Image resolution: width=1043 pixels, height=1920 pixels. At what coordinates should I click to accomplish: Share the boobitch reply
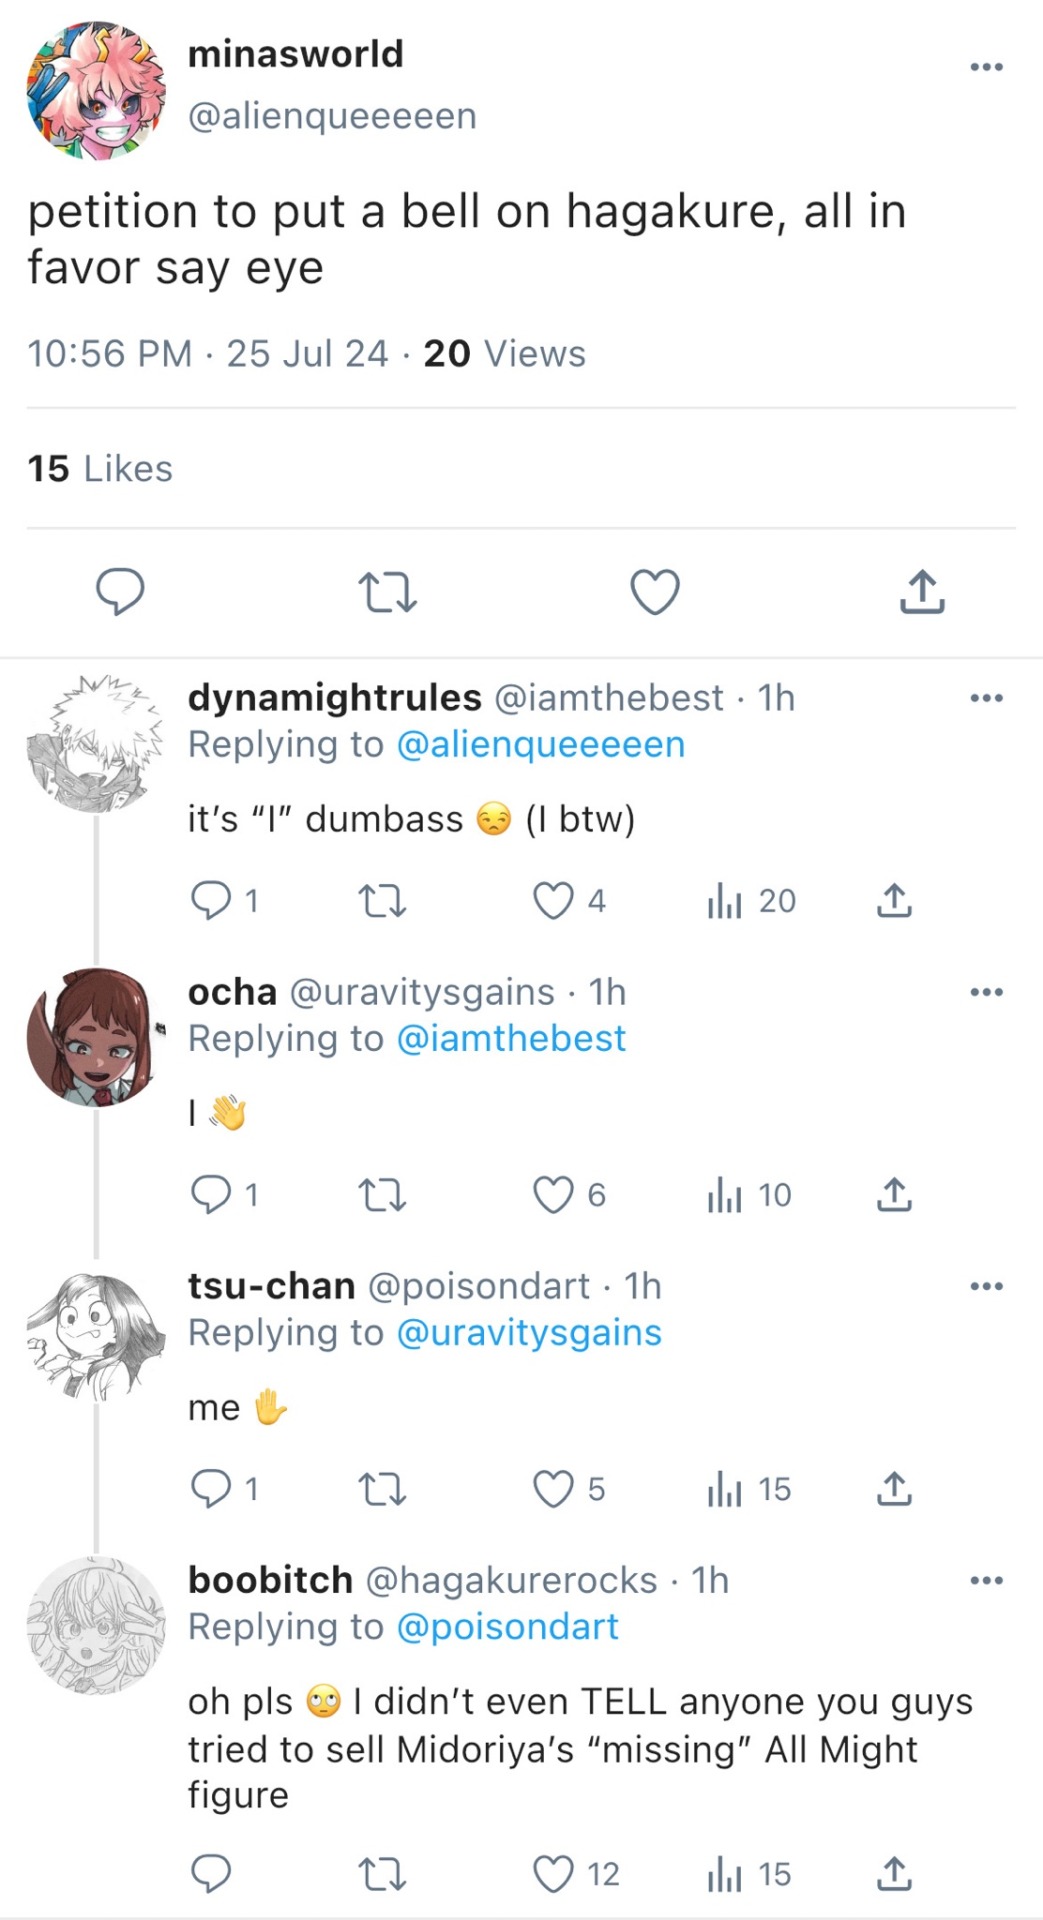(x=894, y=1873)
